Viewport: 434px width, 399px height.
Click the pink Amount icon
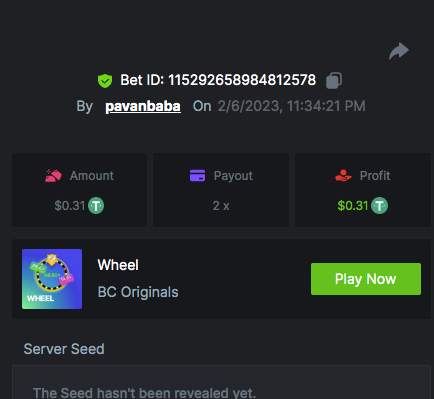[53, 176]
